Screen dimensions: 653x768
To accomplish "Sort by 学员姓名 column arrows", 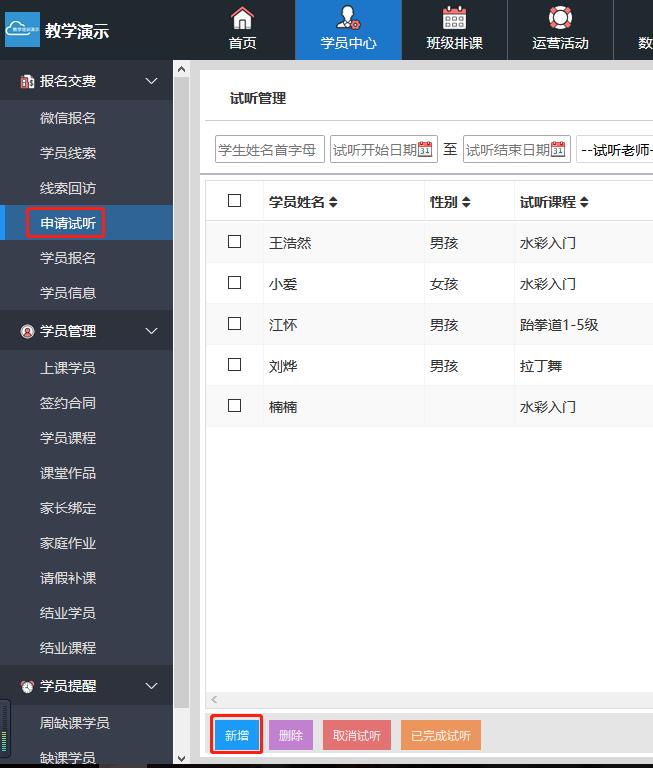I will 333,203.
